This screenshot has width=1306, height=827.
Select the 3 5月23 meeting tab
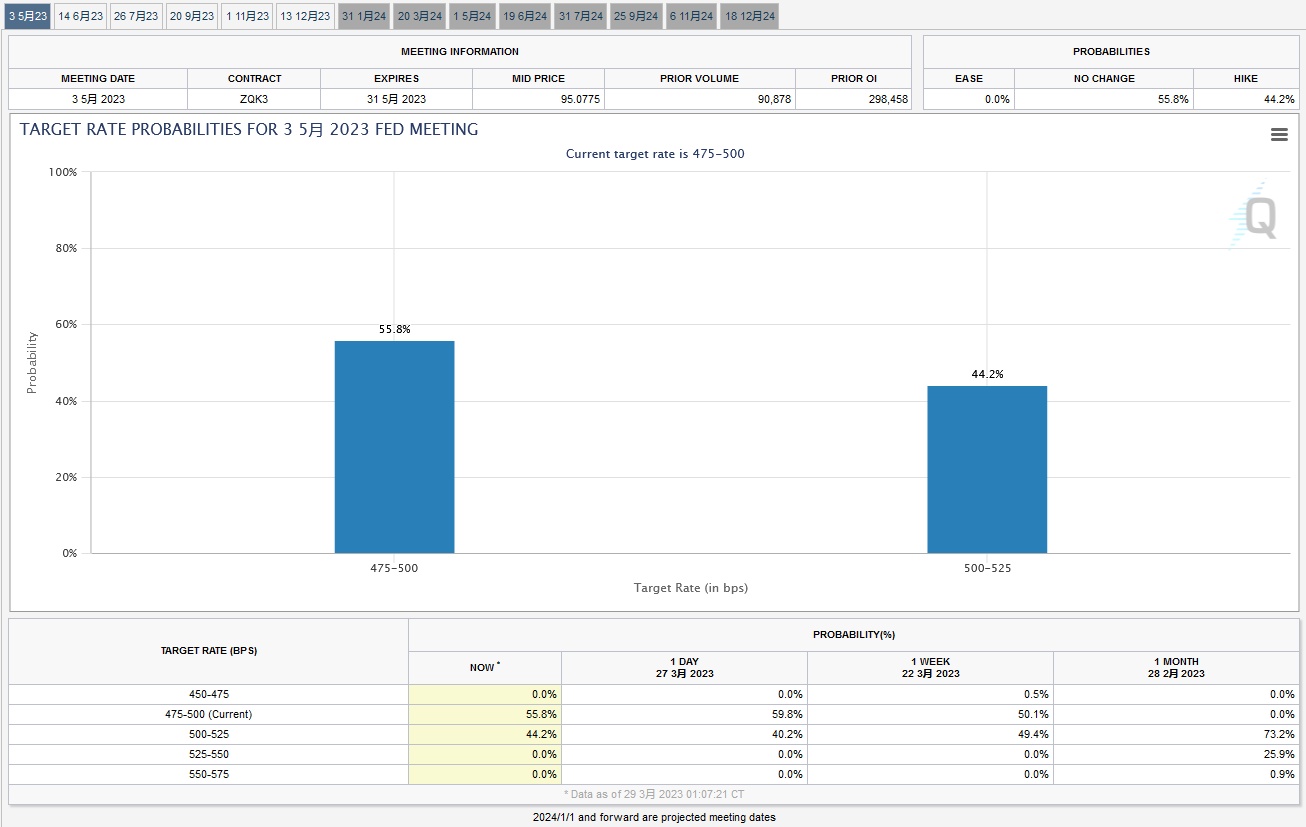pyautogui.click(x=27, y=16)
